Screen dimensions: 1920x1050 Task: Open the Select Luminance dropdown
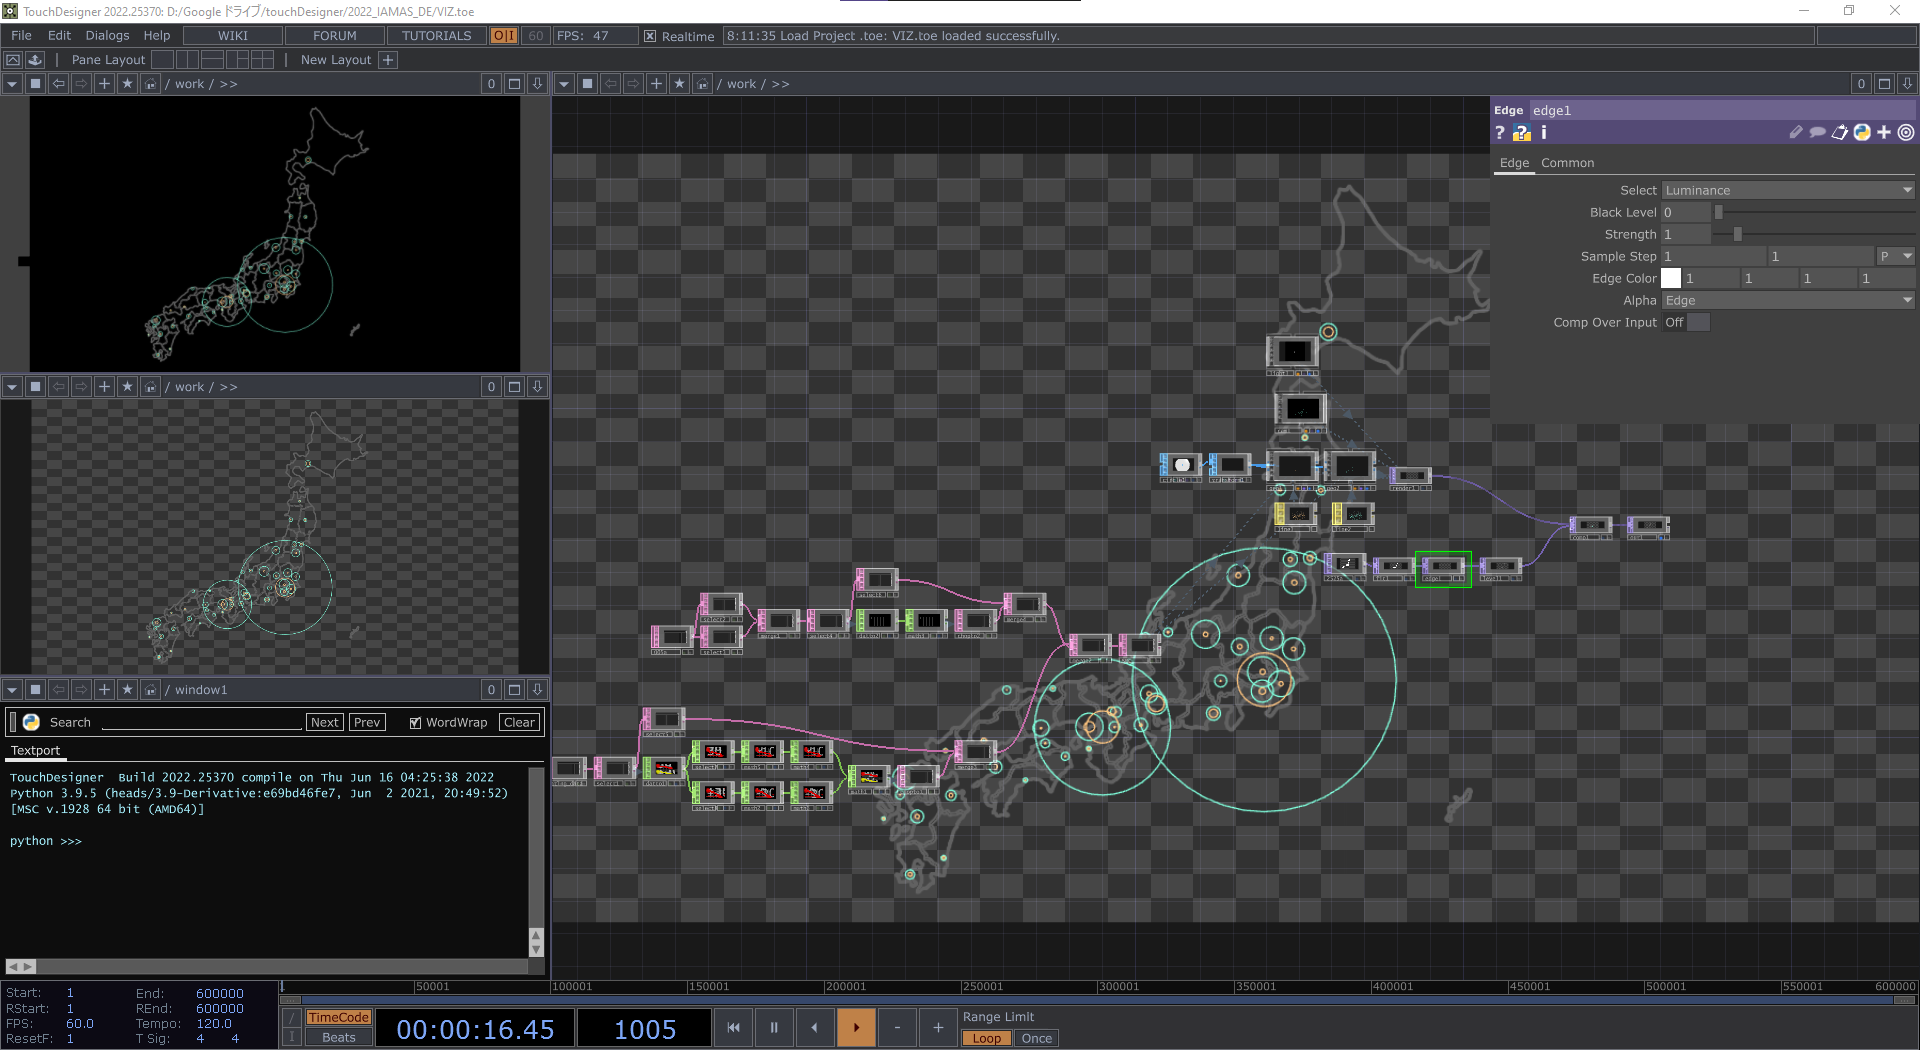[x=1787, y=190]
